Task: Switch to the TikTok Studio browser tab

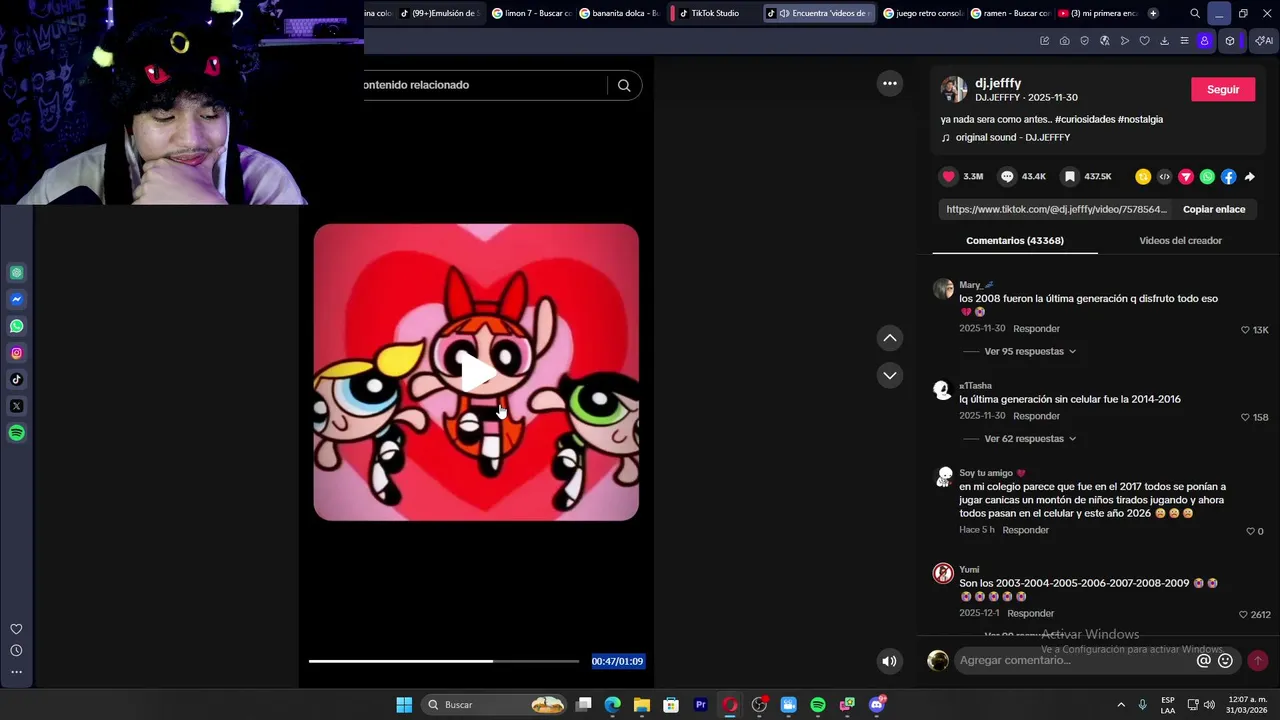Action: pyautogui.click(x=714, y=13)
